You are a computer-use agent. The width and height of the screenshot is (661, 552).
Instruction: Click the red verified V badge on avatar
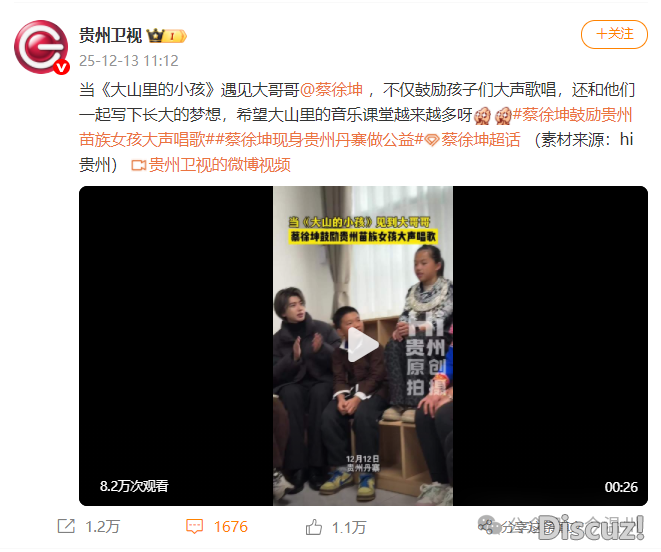pyautogui.click(x=61, y=67)
